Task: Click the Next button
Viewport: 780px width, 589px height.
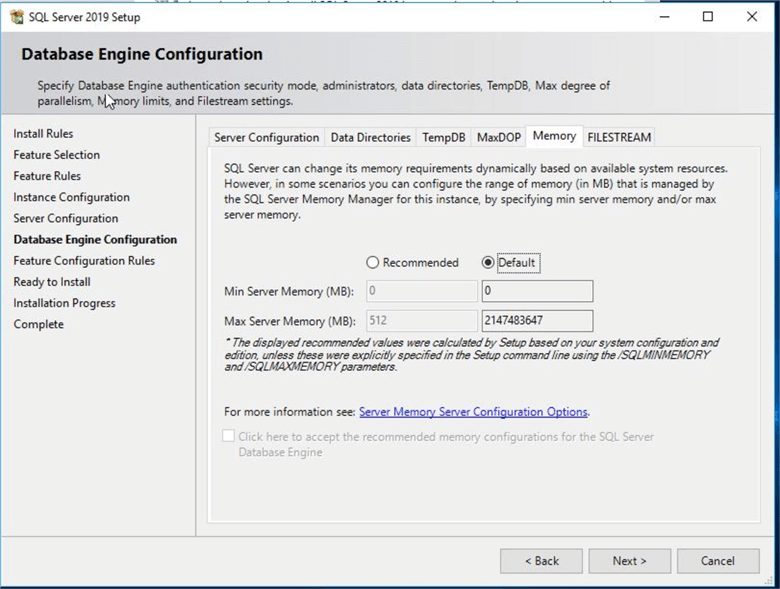Action: pos(629,561)
